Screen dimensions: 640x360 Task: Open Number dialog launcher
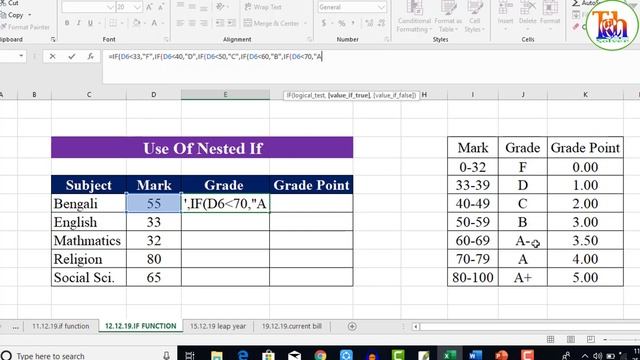[x=387, y=40]
